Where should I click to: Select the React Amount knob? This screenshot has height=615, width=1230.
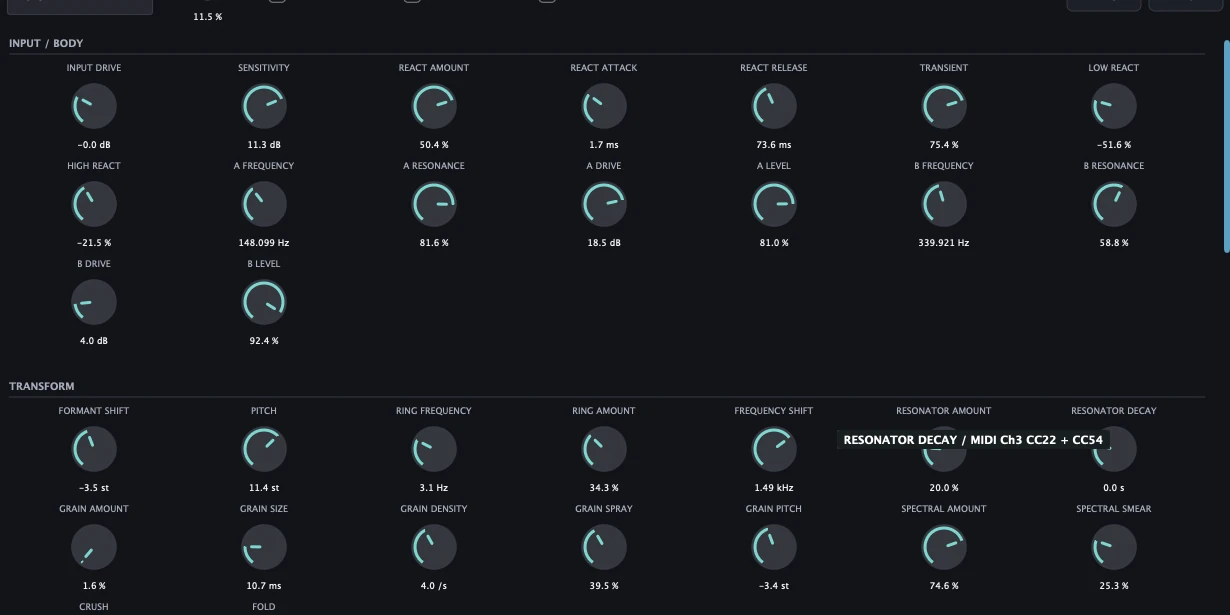[x=434, y=106]
